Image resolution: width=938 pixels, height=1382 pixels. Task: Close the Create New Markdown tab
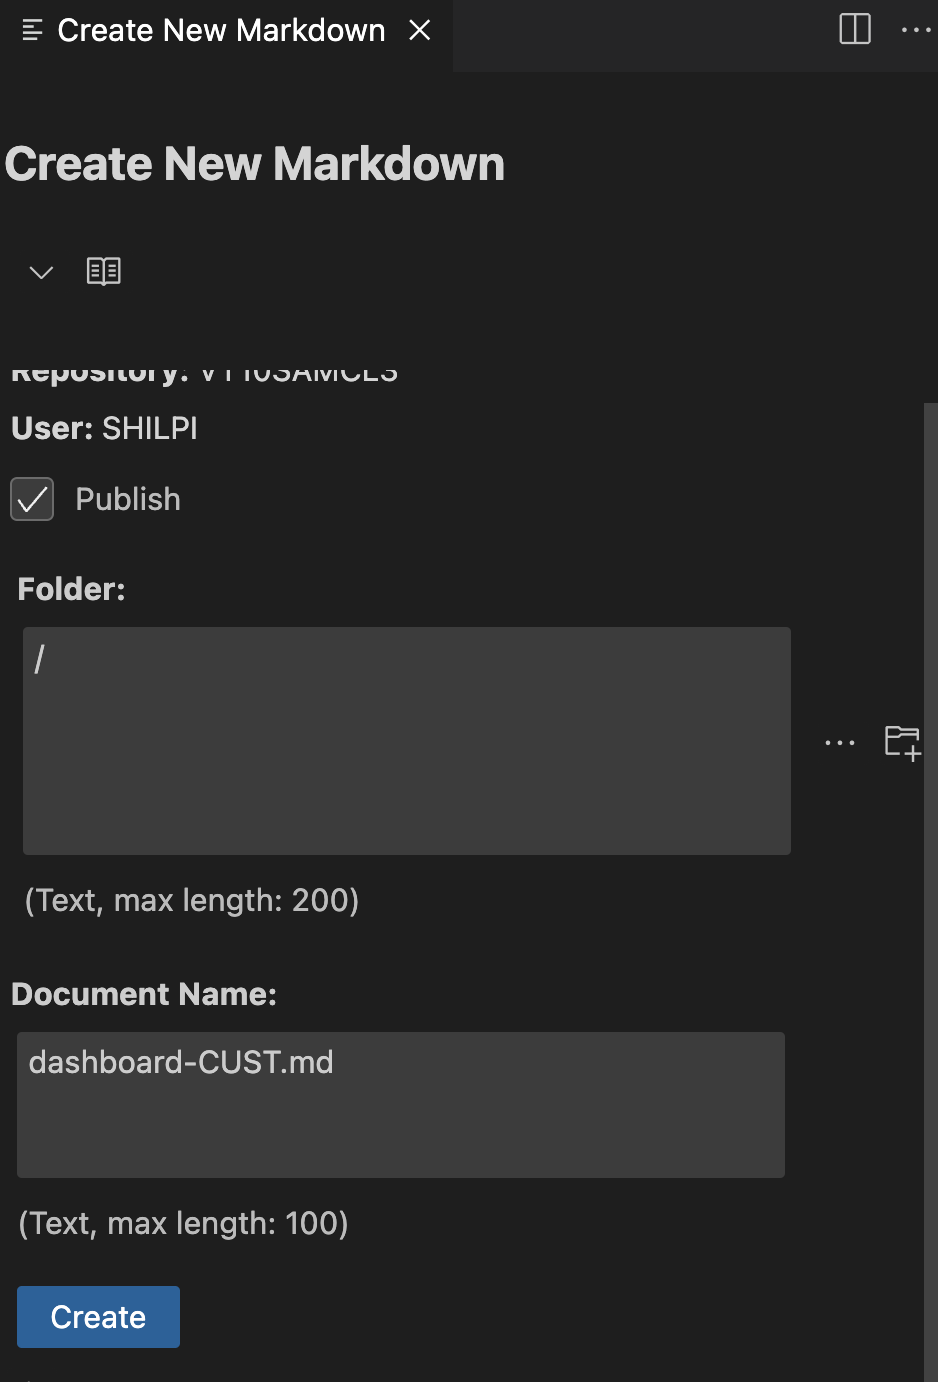(420, 30)
